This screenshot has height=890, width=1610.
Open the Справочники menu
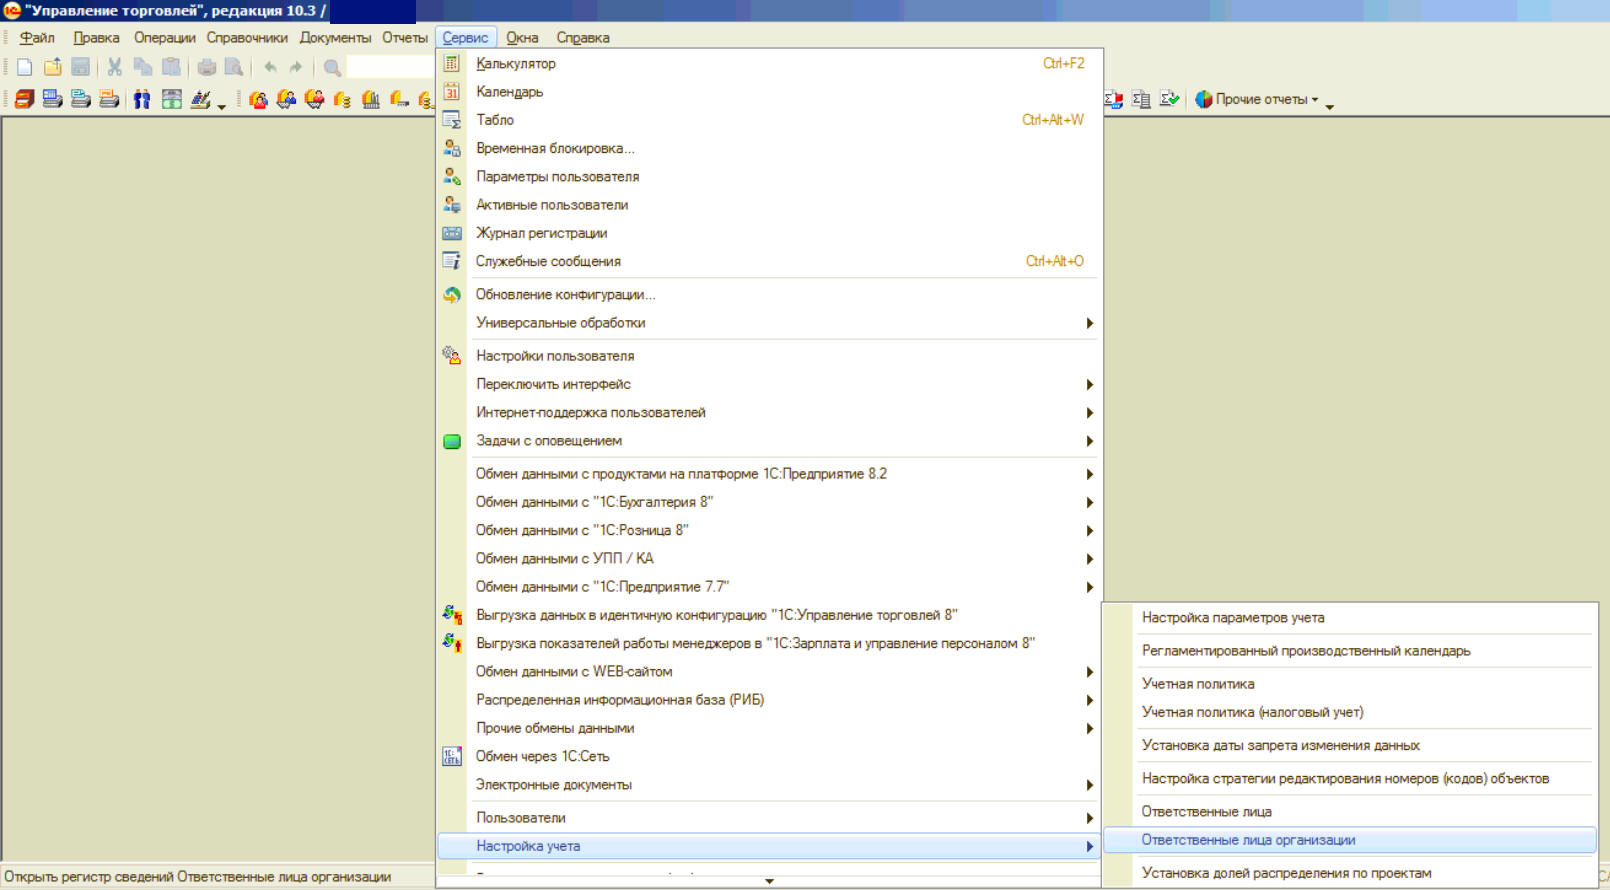point(247,38)
